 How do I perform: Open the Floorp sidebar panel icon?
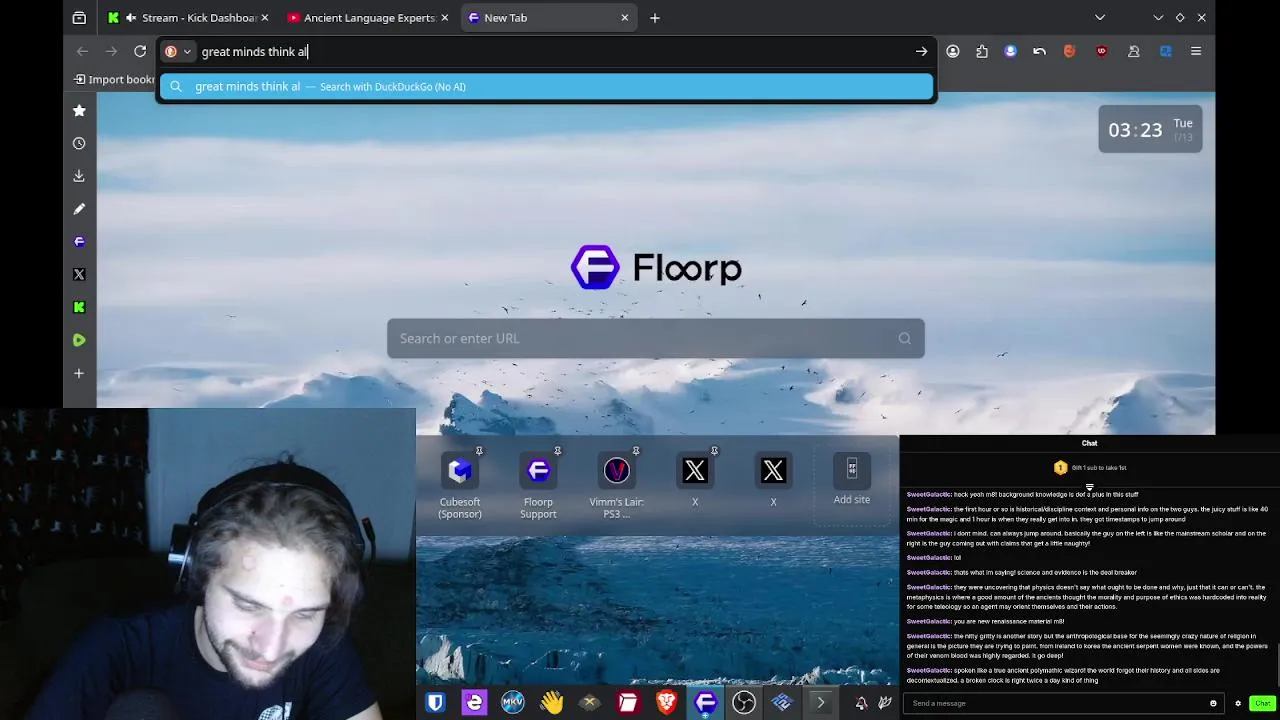pyautogui.click(x=79, y=241)
